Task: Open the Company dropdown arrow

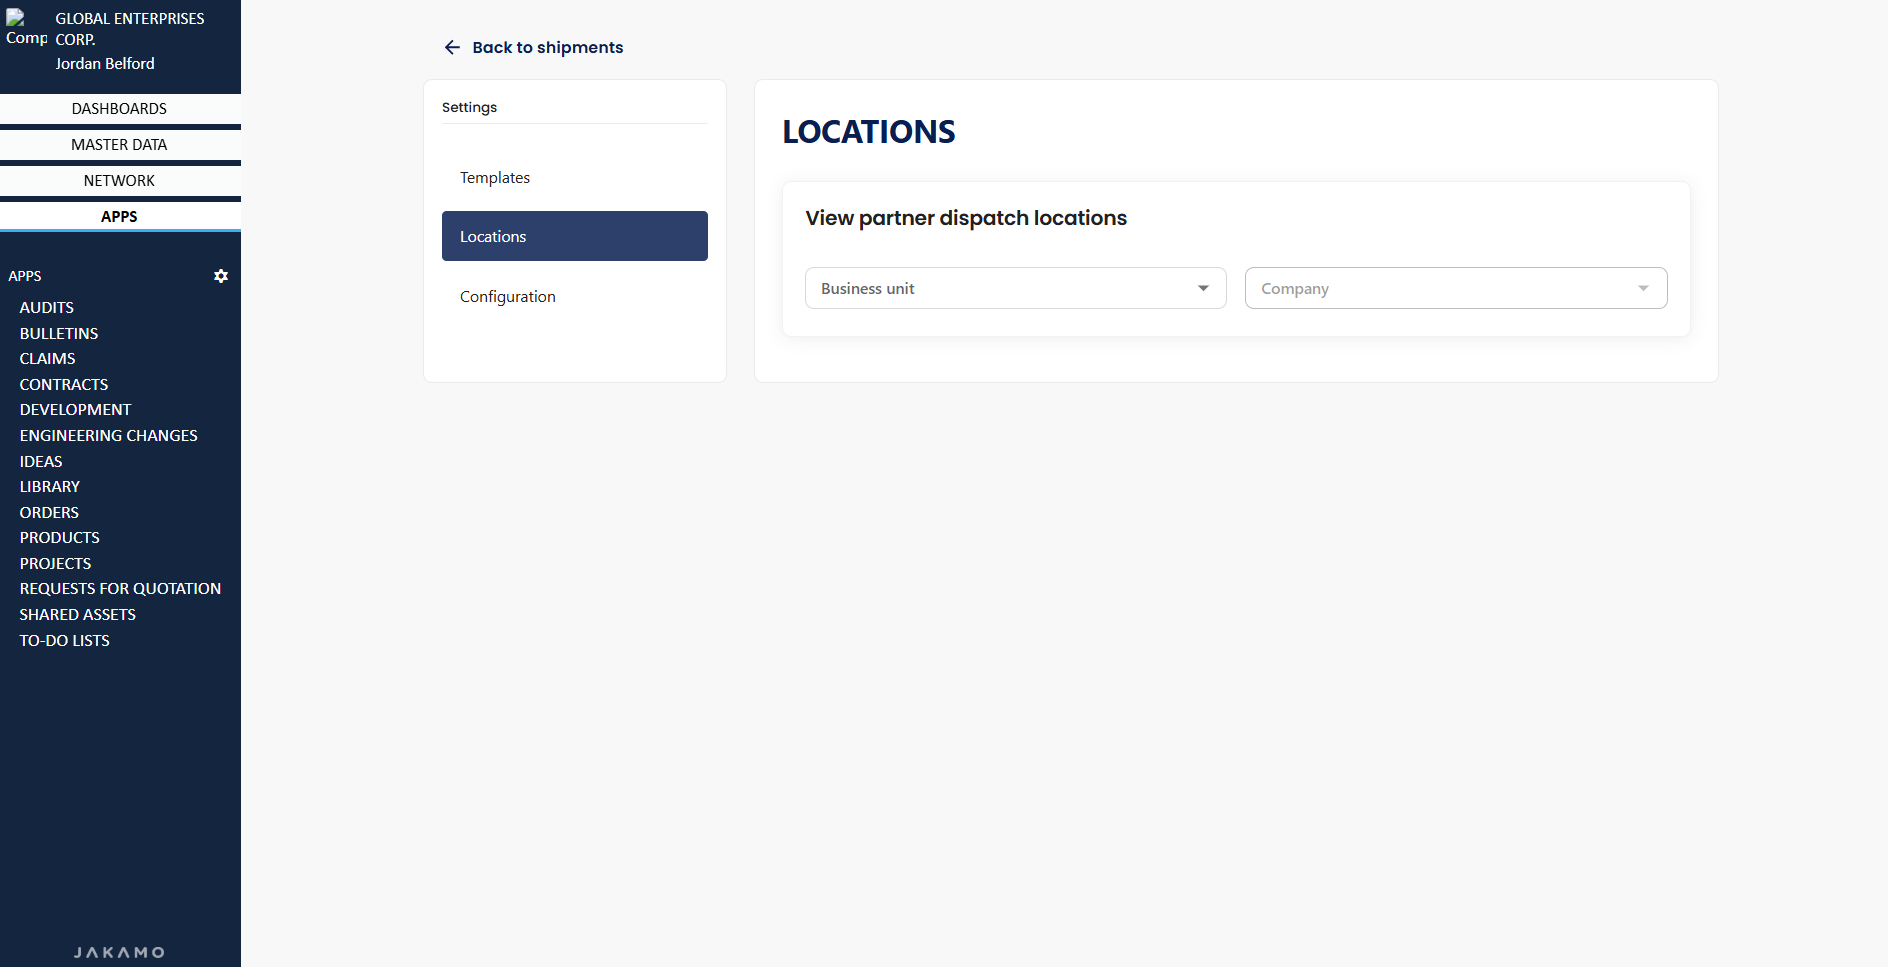Action: [x=1643, y=288]
